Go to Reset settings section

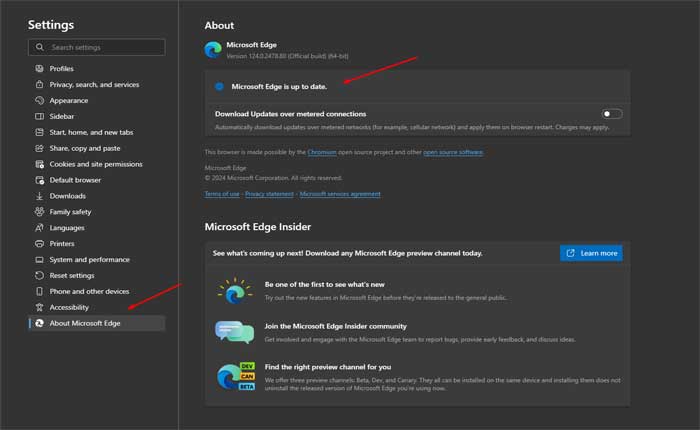pos(71,276)
